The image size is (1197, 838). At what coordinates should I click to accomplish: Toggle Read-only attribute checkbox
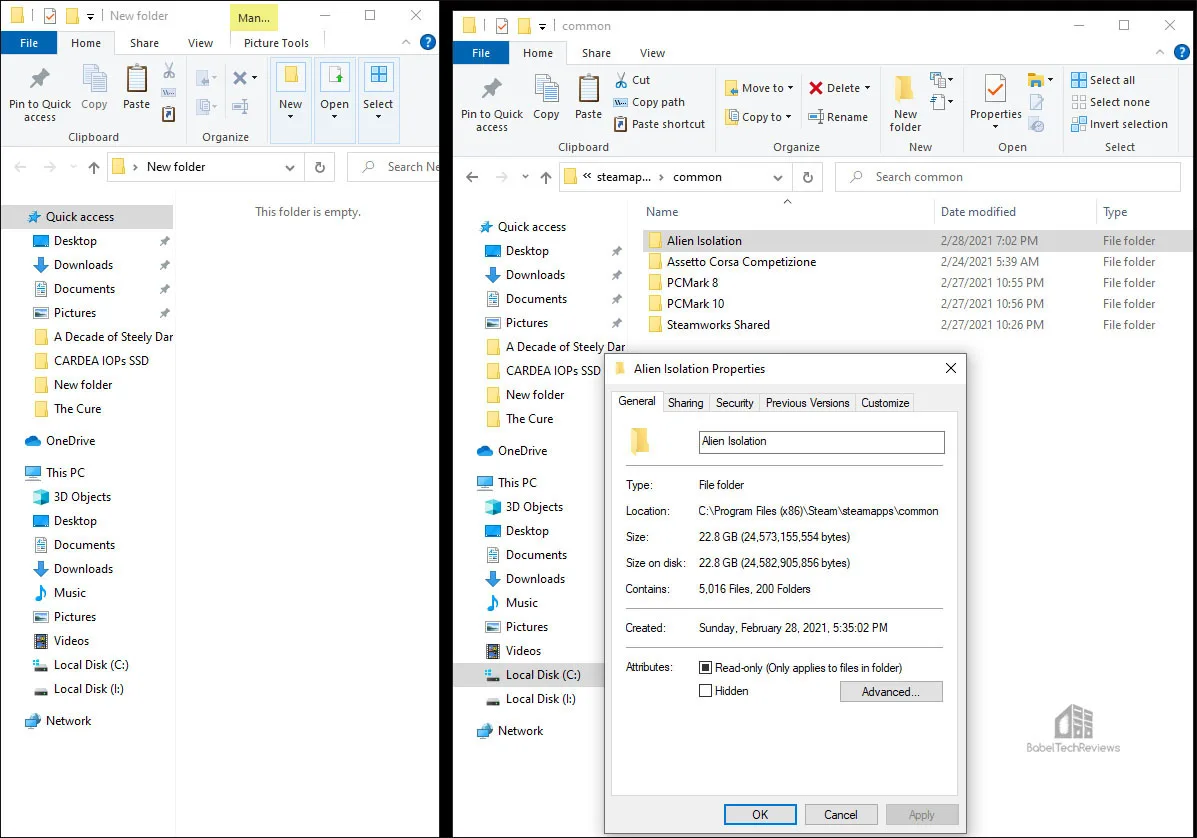tap(705, 668)
